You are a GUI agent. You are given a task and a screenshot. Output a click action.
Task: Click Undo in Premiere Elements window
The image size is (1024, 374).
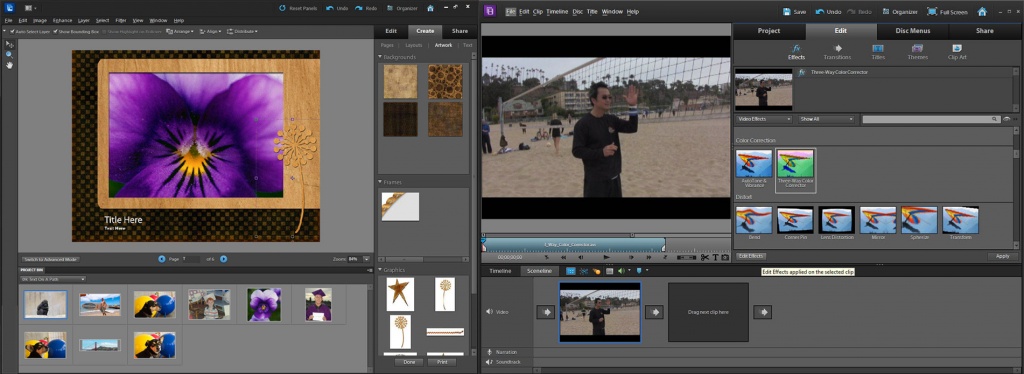tap(828, 12)
